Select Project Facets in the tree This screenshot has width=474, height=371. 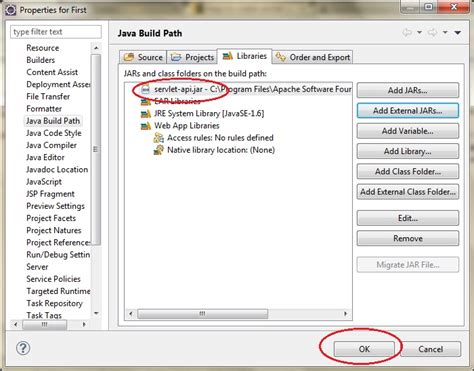[x=51, y=218]
